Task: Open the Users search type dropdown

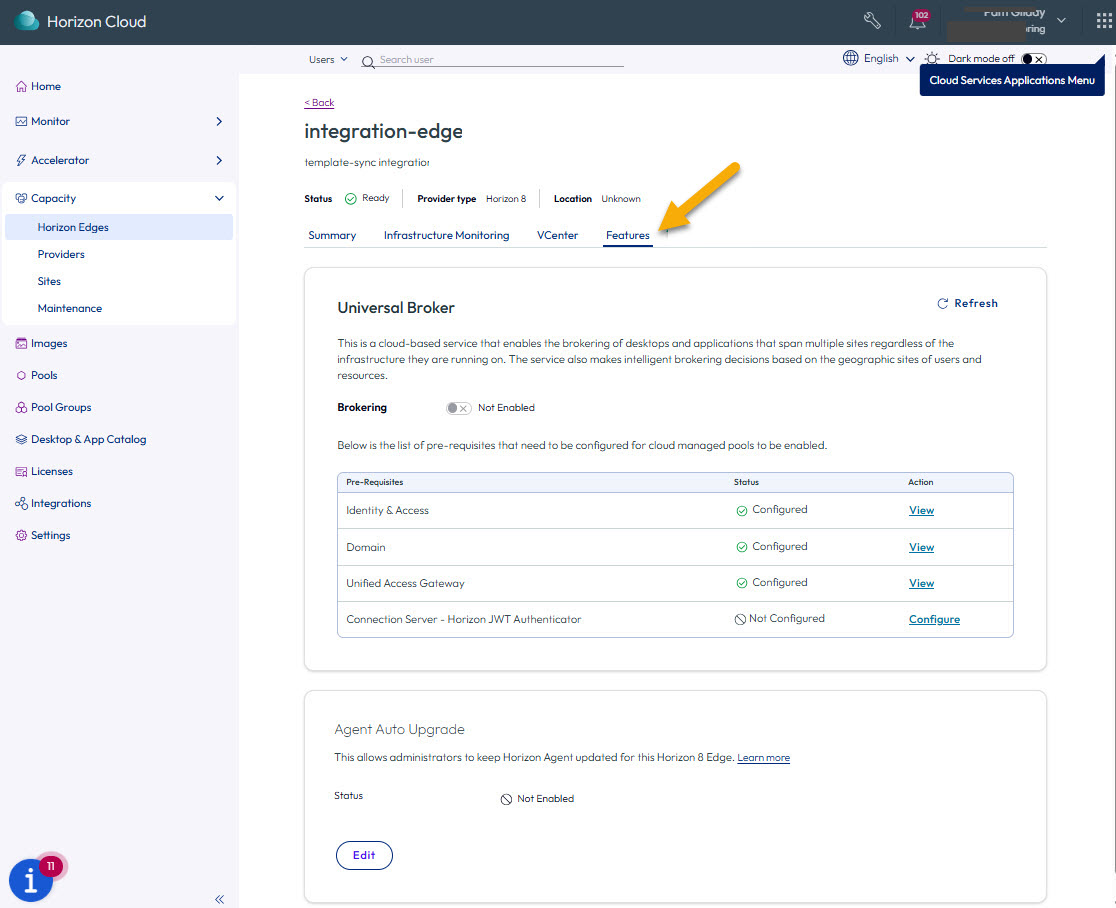Action: tap(328, 60)
